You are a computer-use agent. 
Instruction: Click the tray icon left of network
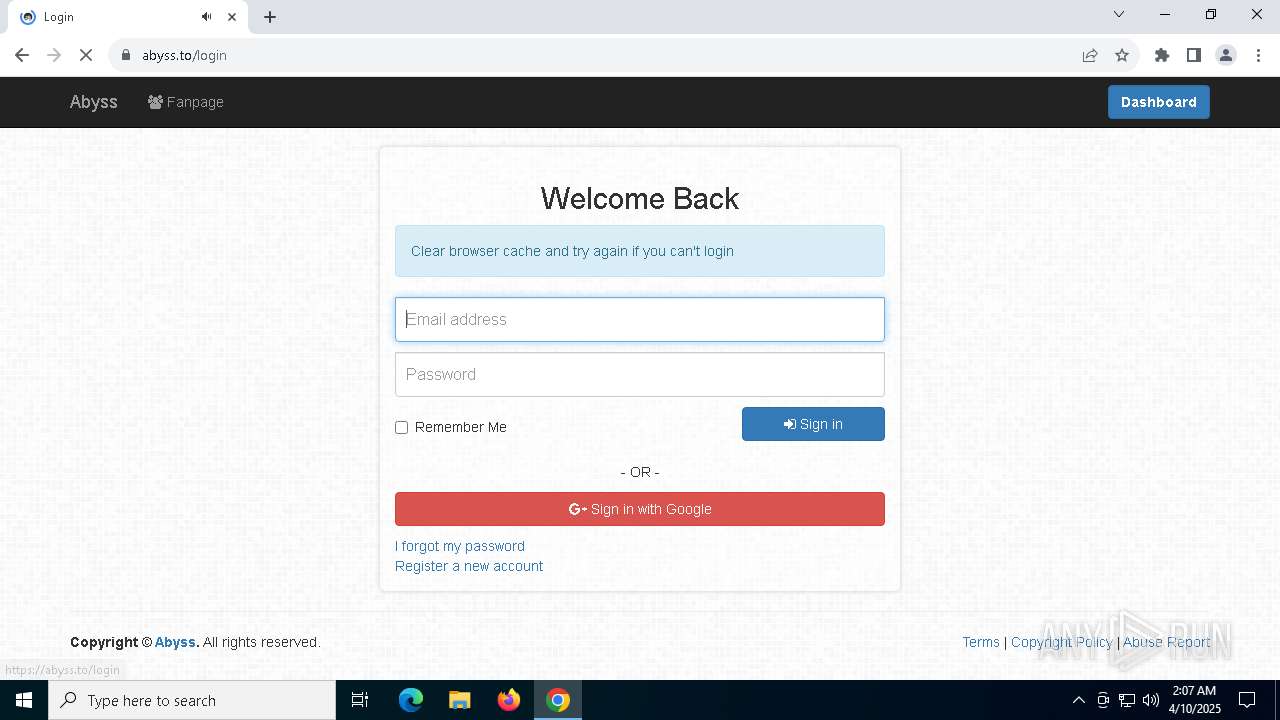(x=1103, y=700)
